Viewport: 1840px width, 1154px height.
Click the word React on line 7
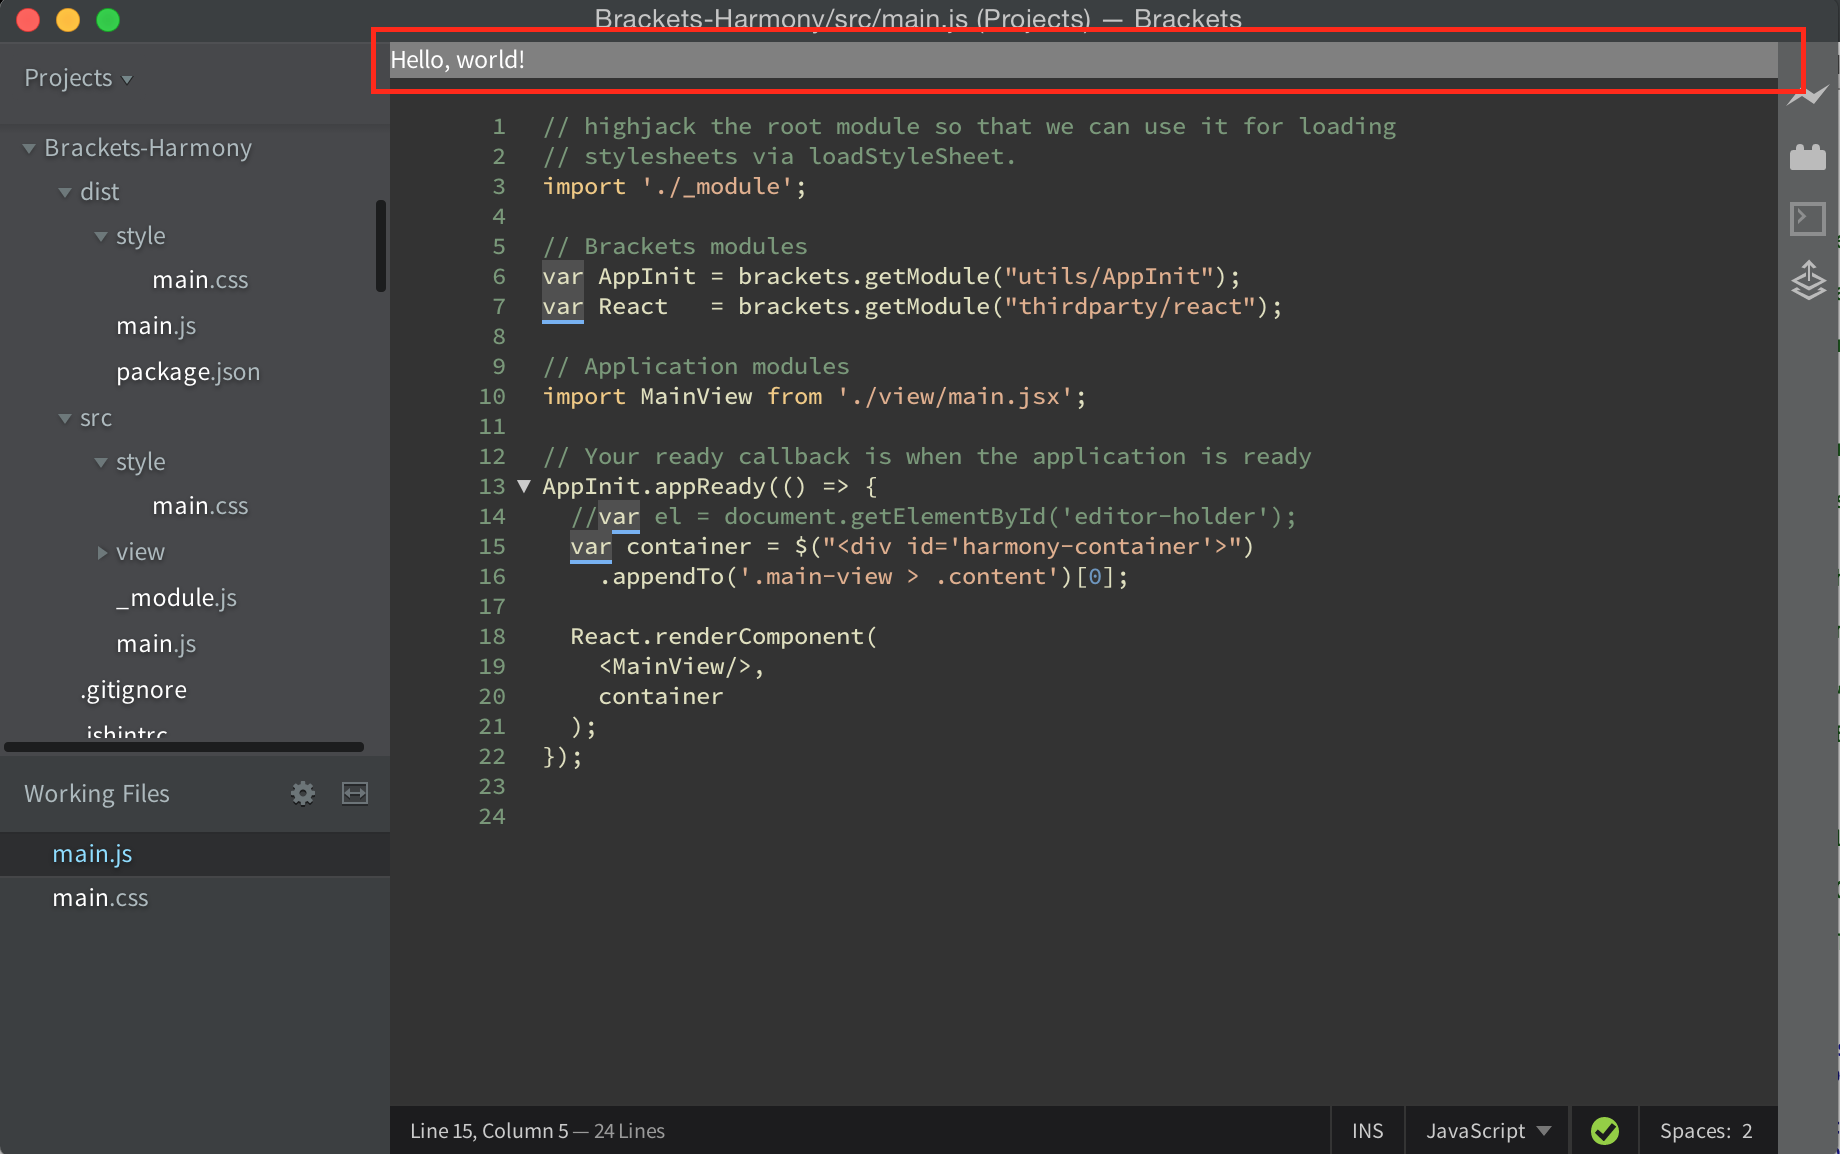click(633, 306)
